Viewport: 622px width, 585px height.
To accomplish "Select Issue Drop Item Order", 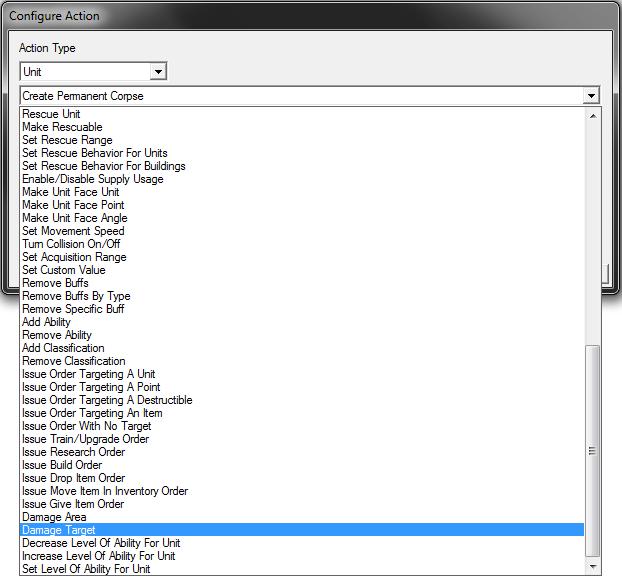I will (x=302, y=478).
